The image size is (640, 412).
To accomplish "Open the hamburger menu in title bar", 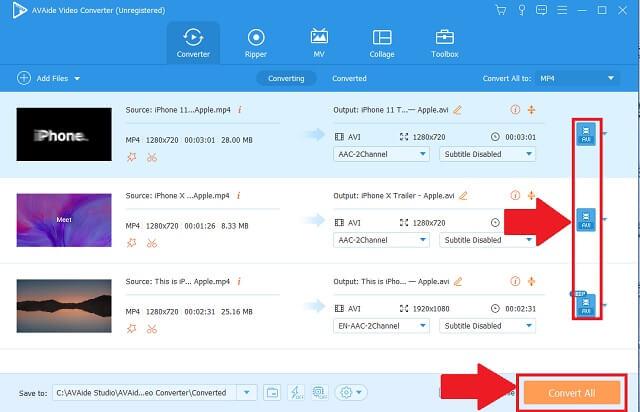I will point(562,10).
